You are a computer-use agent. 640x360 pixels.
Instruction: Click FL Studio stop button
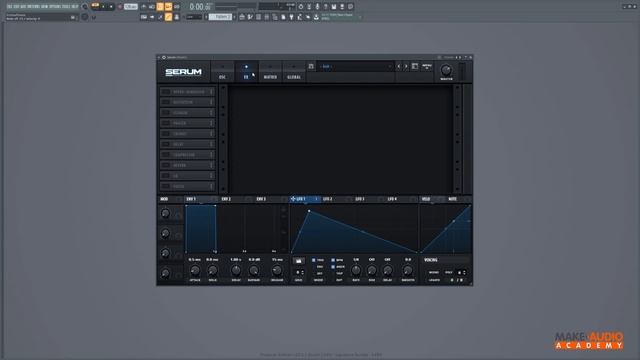pyautogui.click(x=111, y=7)
